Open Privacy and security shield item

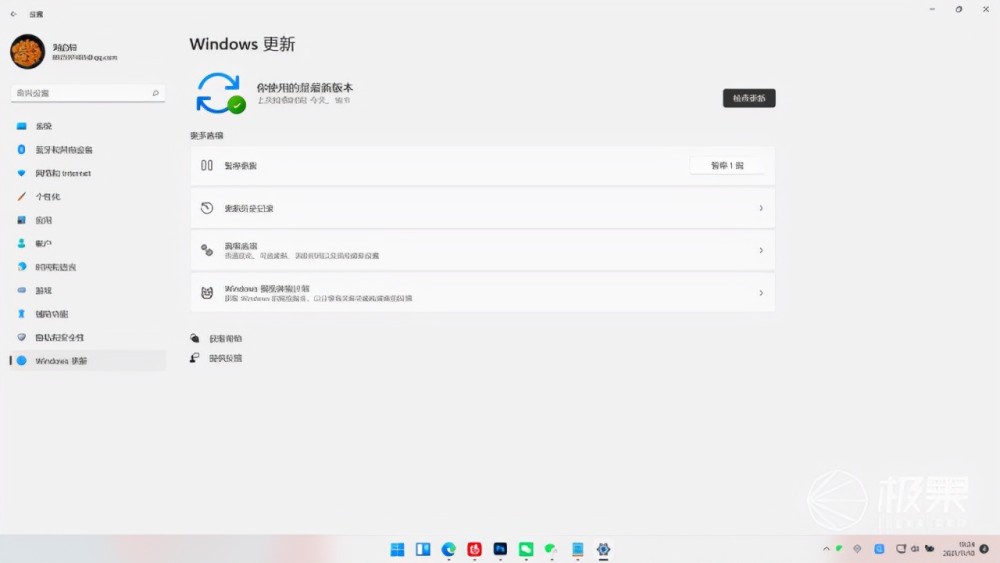pos(59,337)
